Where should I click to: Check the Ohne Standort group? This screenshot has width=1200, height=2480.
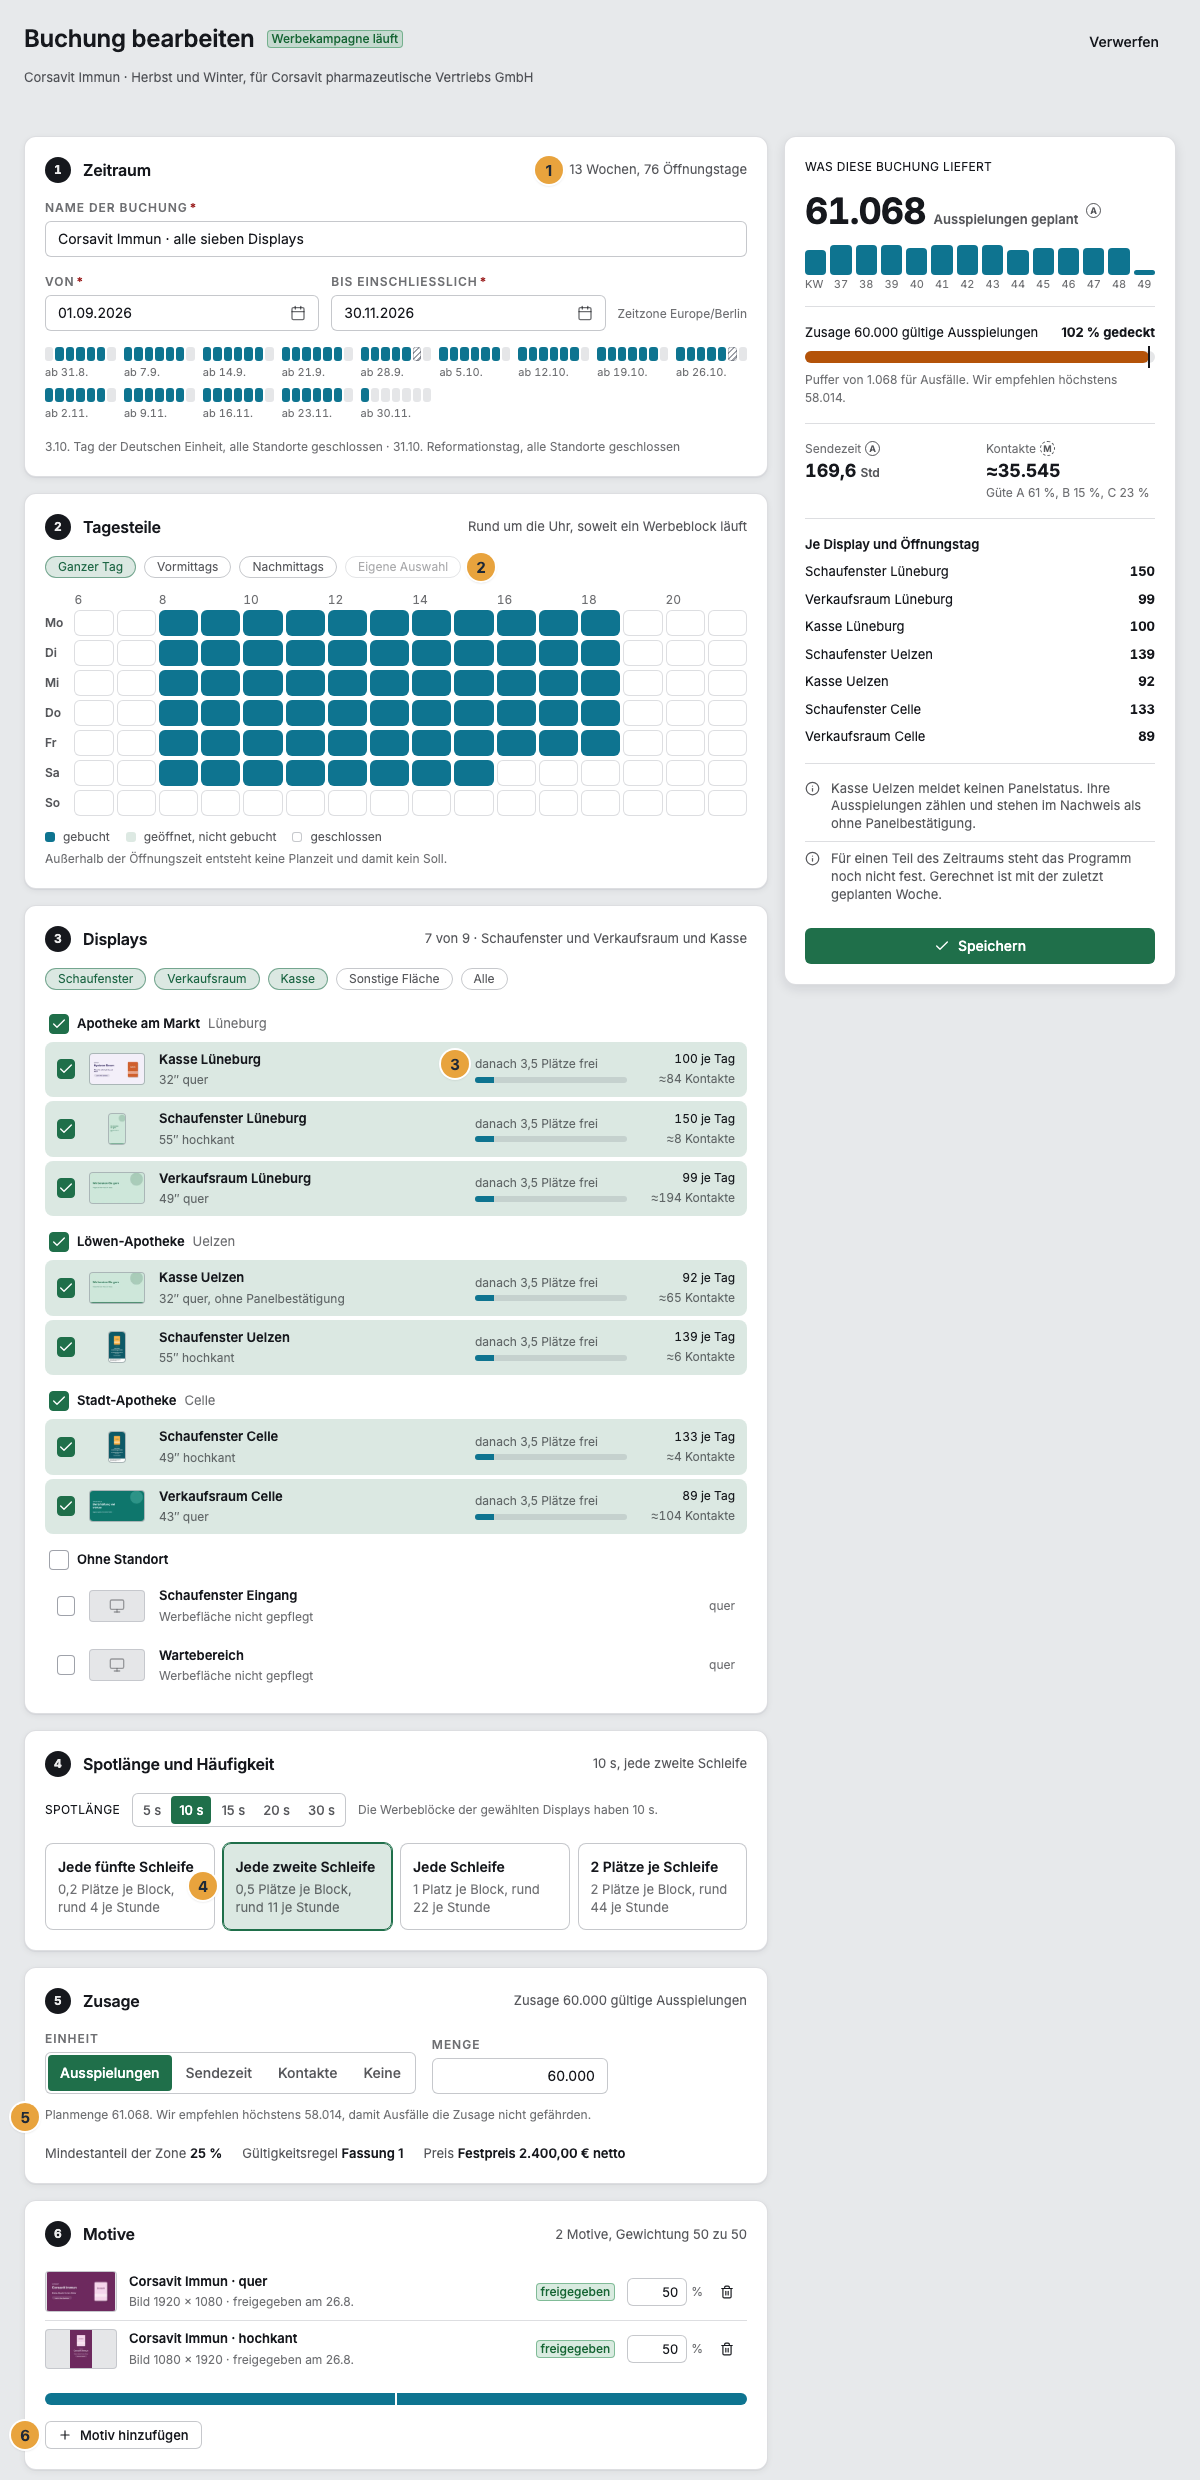click(x=59, y=1559)
